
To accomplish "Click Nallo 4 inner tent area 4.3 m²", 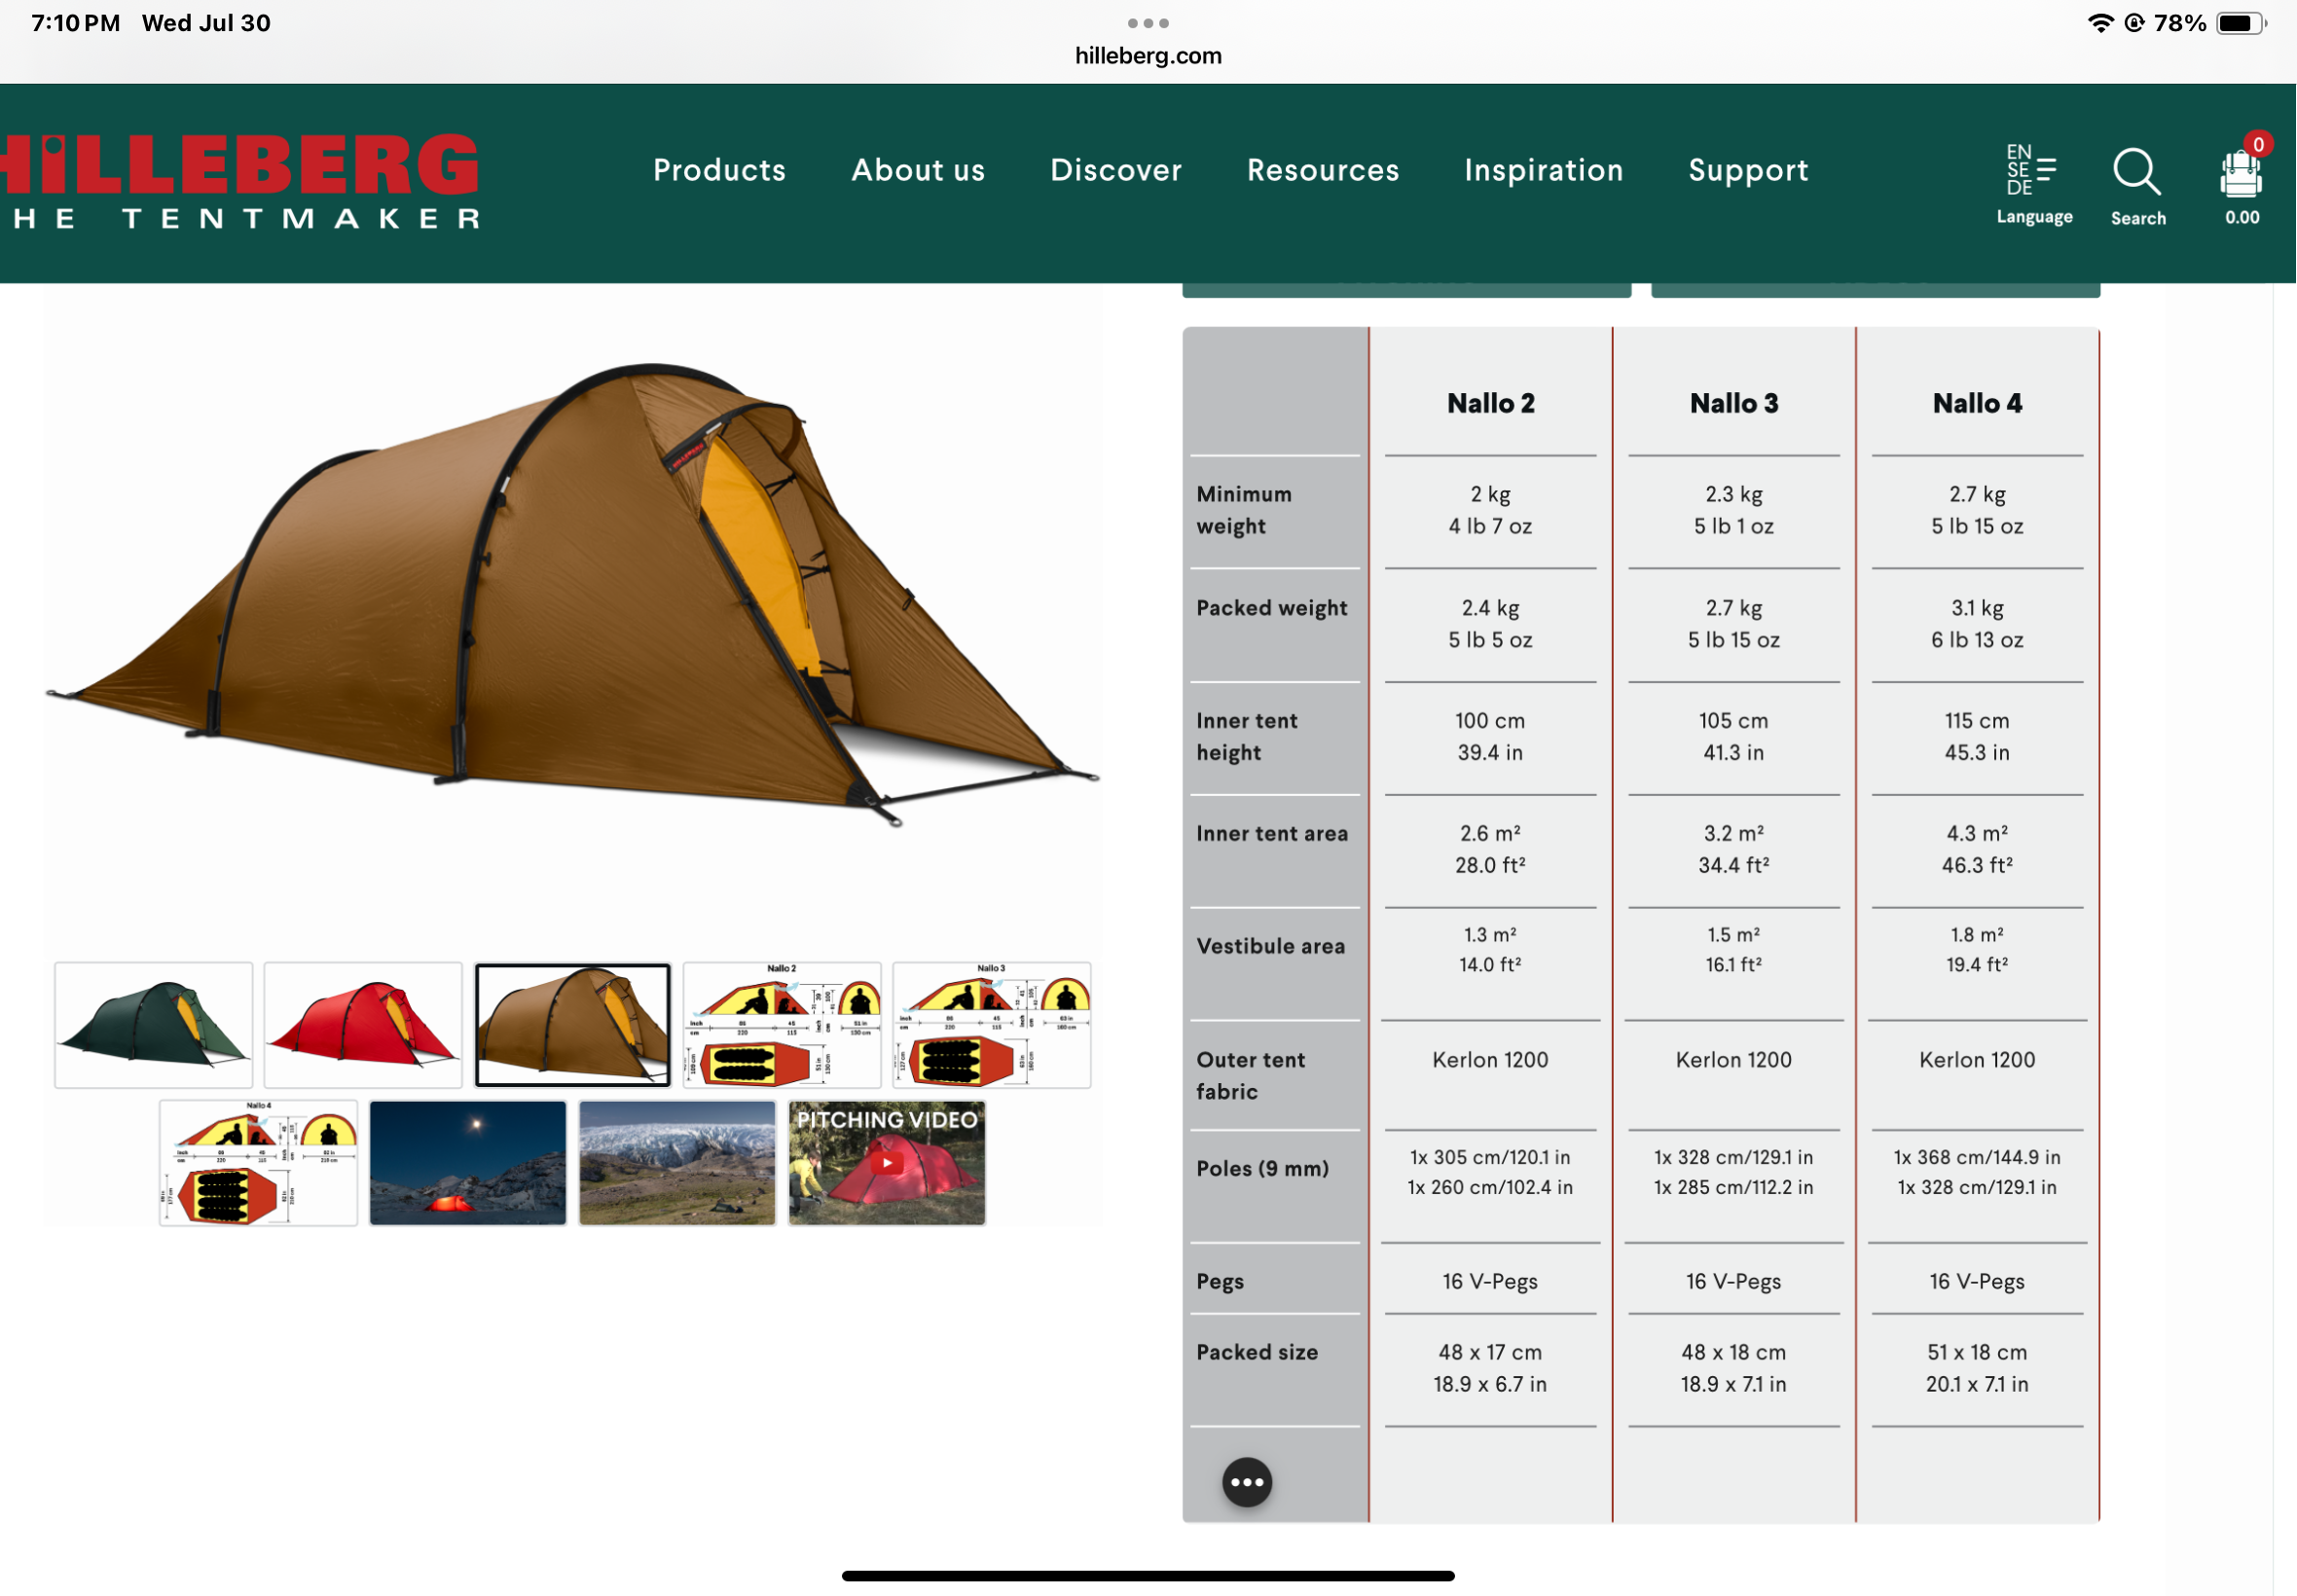I will point(1976,833).
